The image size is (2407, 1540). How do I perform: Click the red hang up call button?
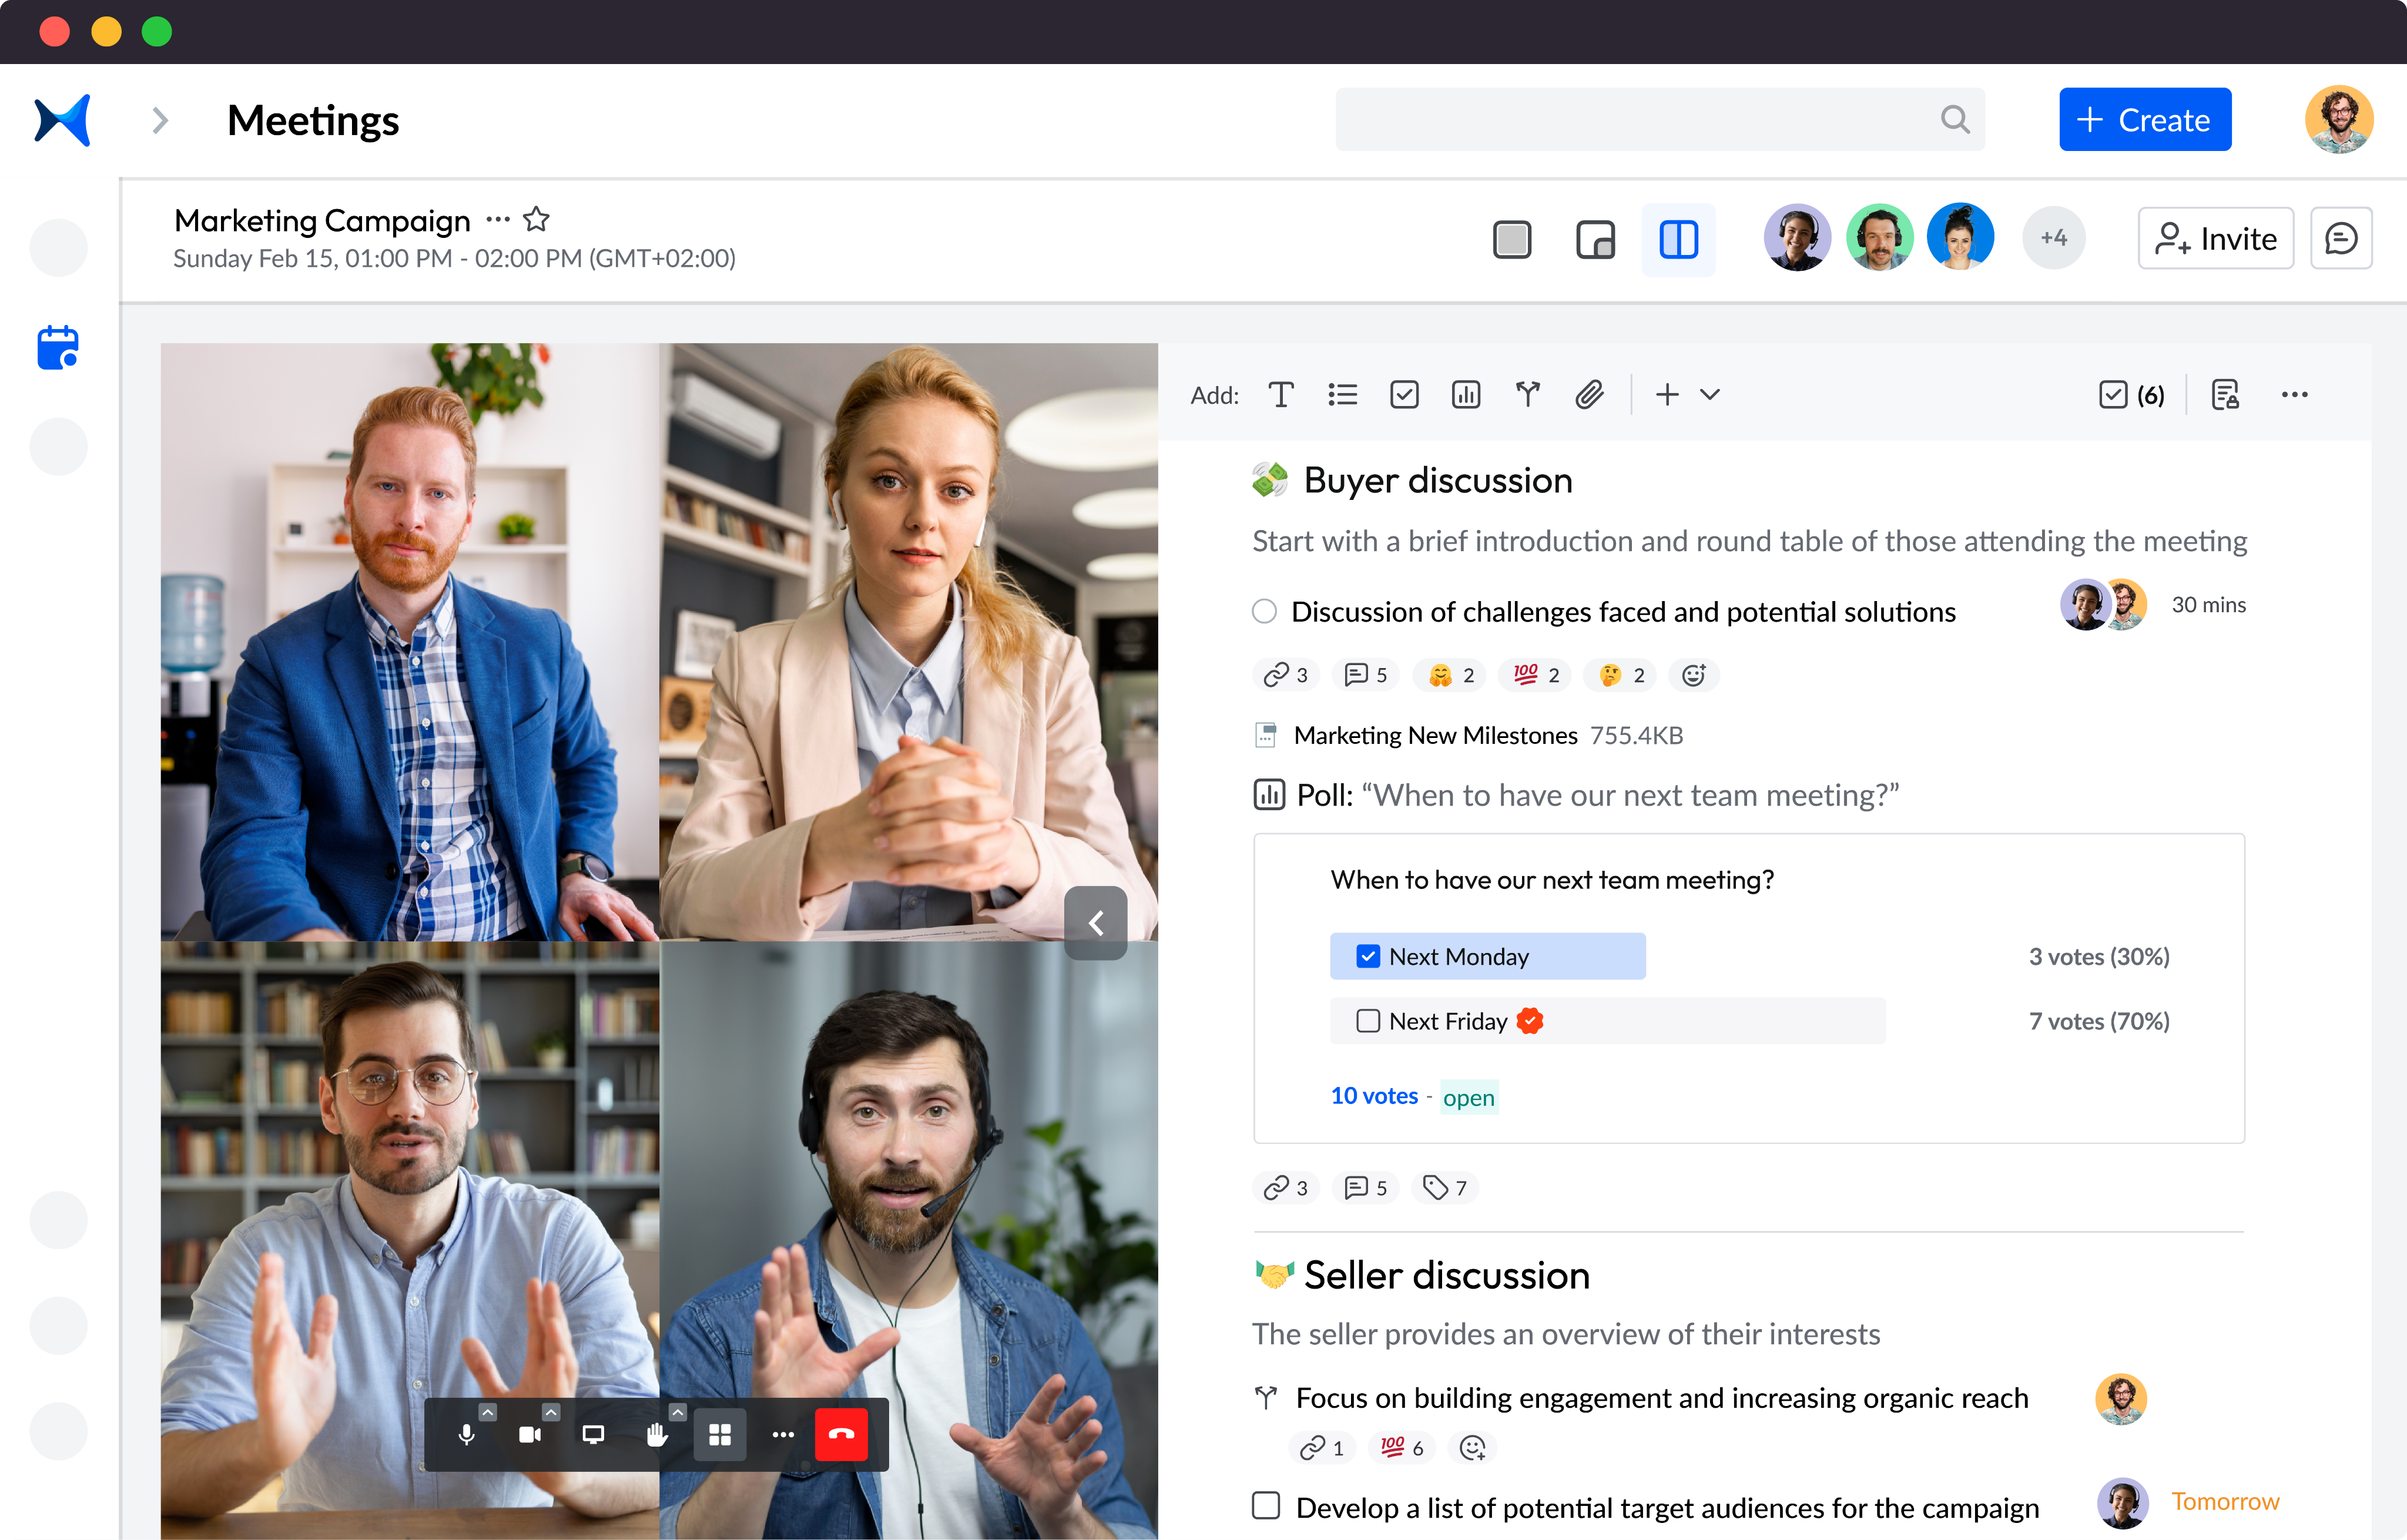coord(841,1434)
